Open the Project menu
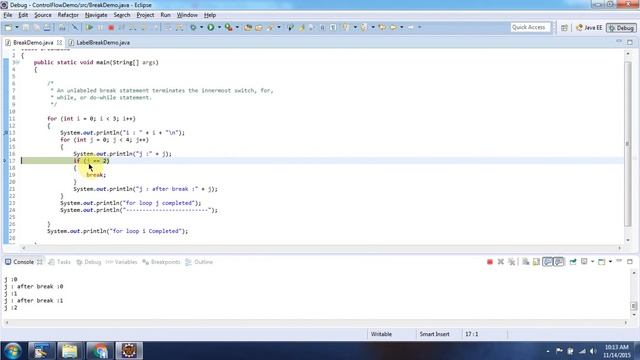Viewport: 640px width, 360px height. coord(145,15)
